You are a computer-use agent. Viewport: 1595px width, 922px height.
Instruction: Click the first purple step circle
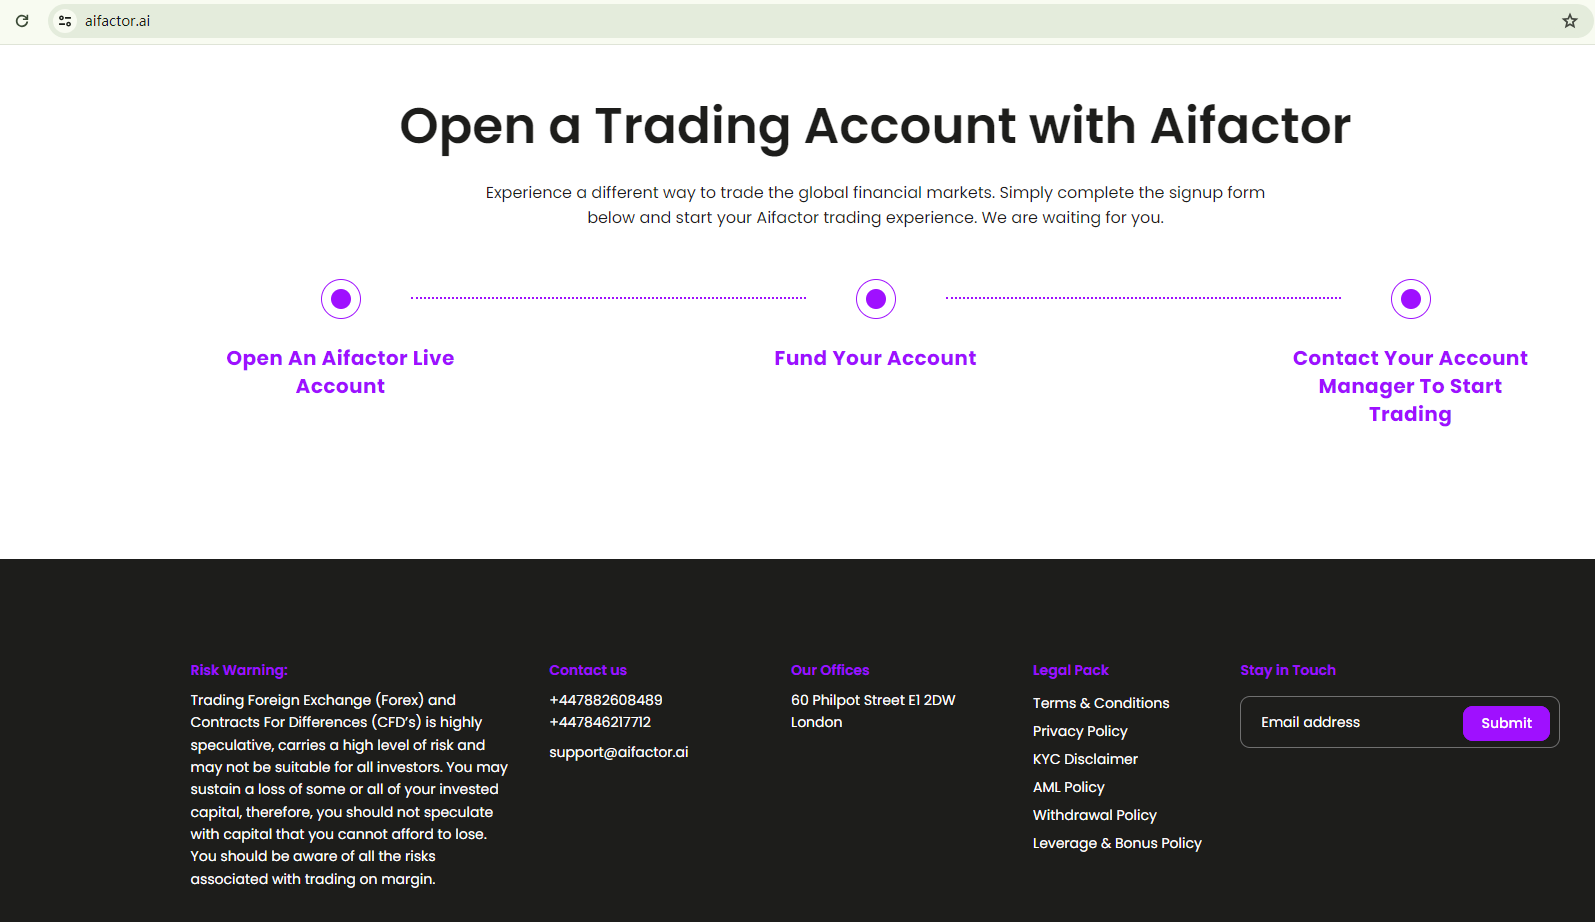[x=341, y=299]
